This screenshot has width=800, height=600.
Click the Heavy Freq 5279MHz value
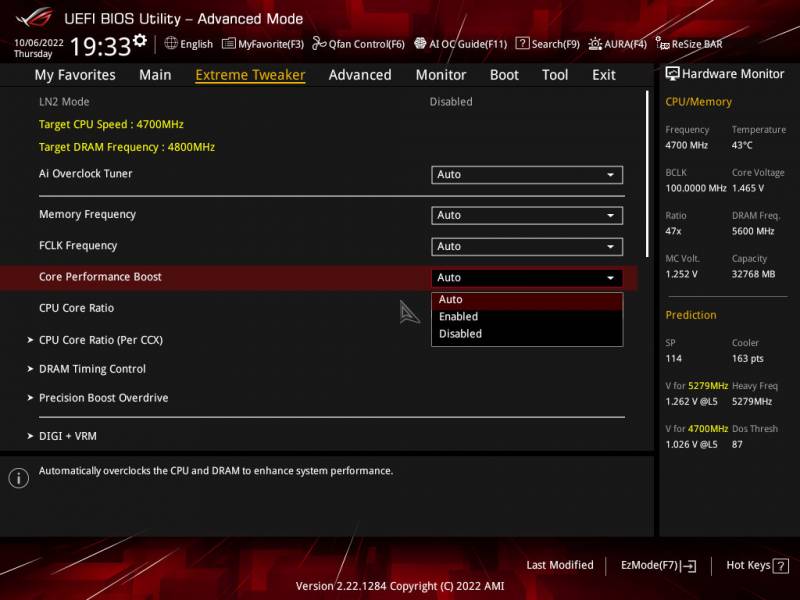752,402
